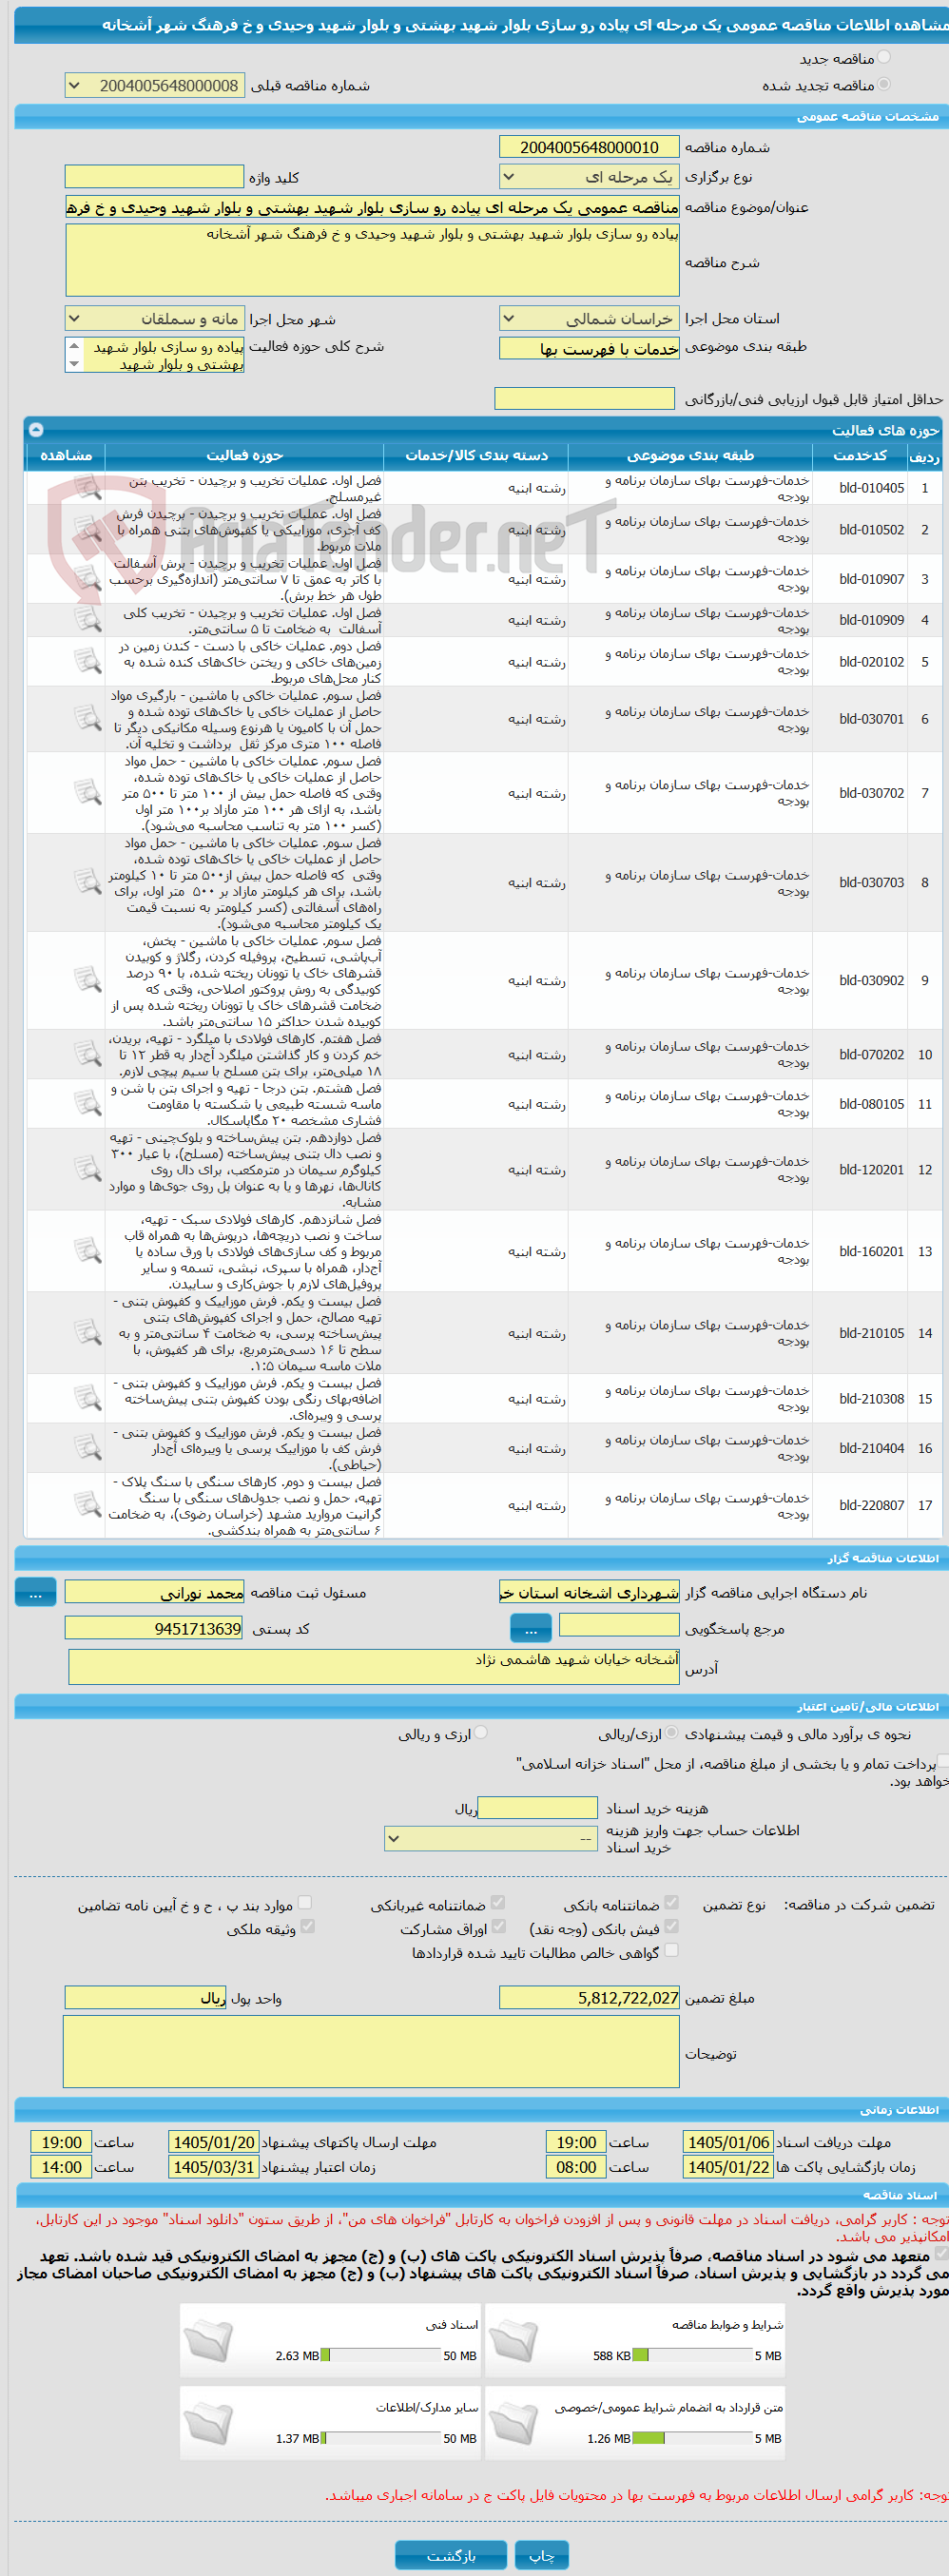
Task: Toggle گواهی خالص مطالبات checkbox
Action: pyautogui.click(x=671, y=1950)
